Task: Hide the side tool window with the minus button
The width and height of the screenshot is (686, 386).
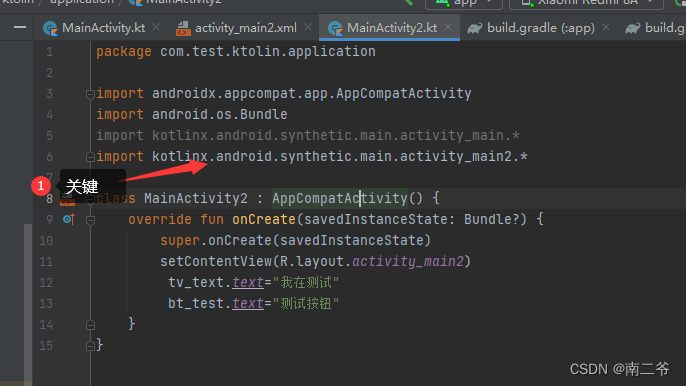Action: (20, 28)
